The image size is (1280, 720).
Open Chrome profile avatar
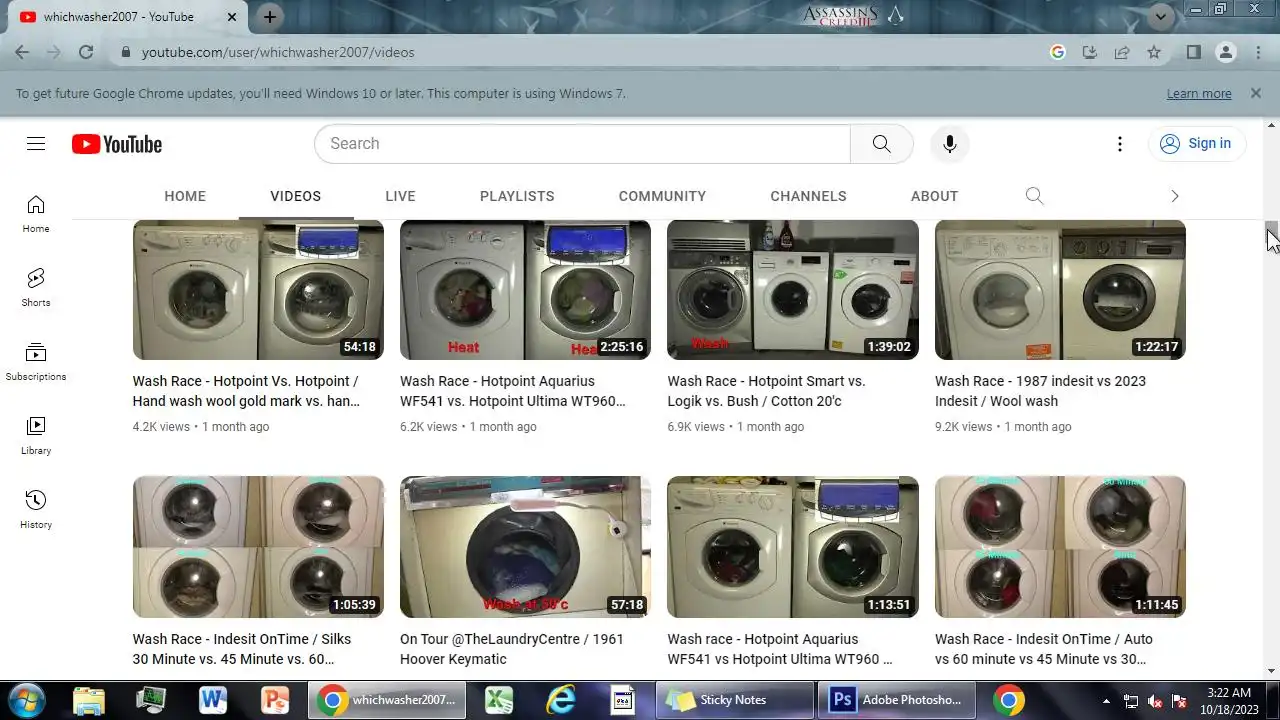coord(1226,52)
